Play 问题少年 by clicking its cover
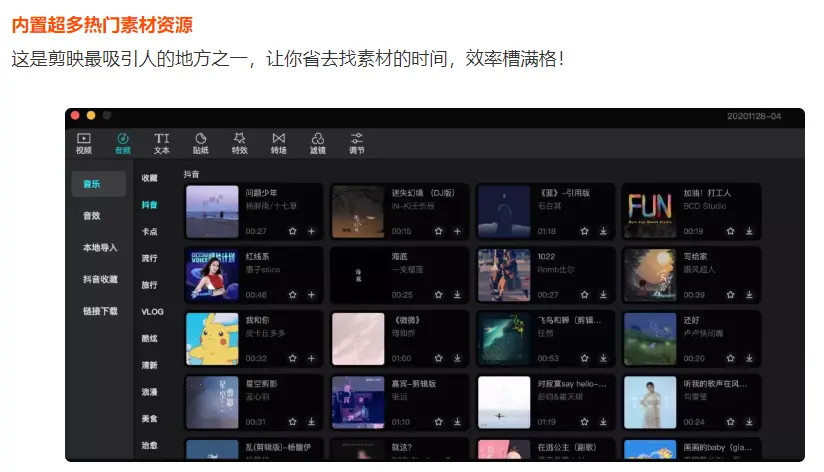 coord(212,212)
